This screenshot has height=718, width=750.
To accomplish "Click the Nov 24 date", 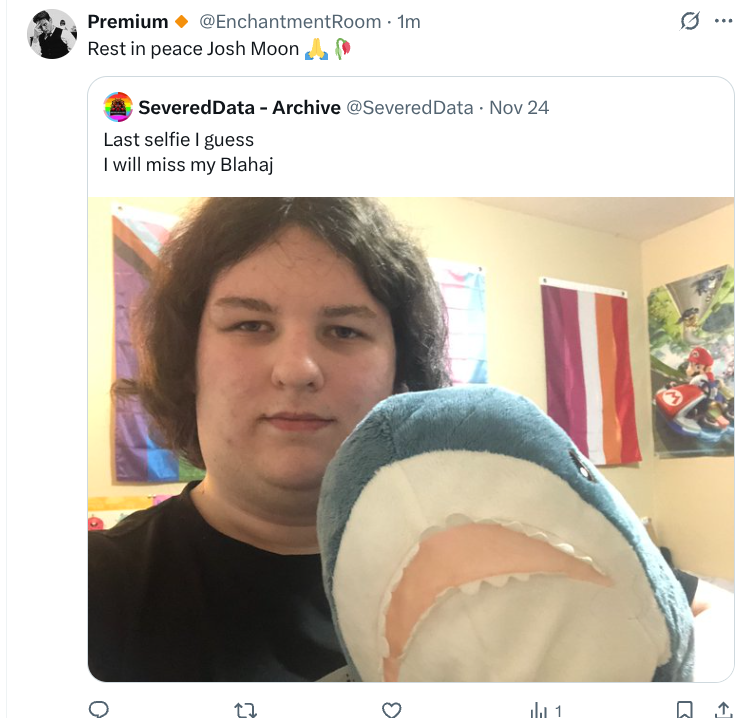I will (519, 107).
